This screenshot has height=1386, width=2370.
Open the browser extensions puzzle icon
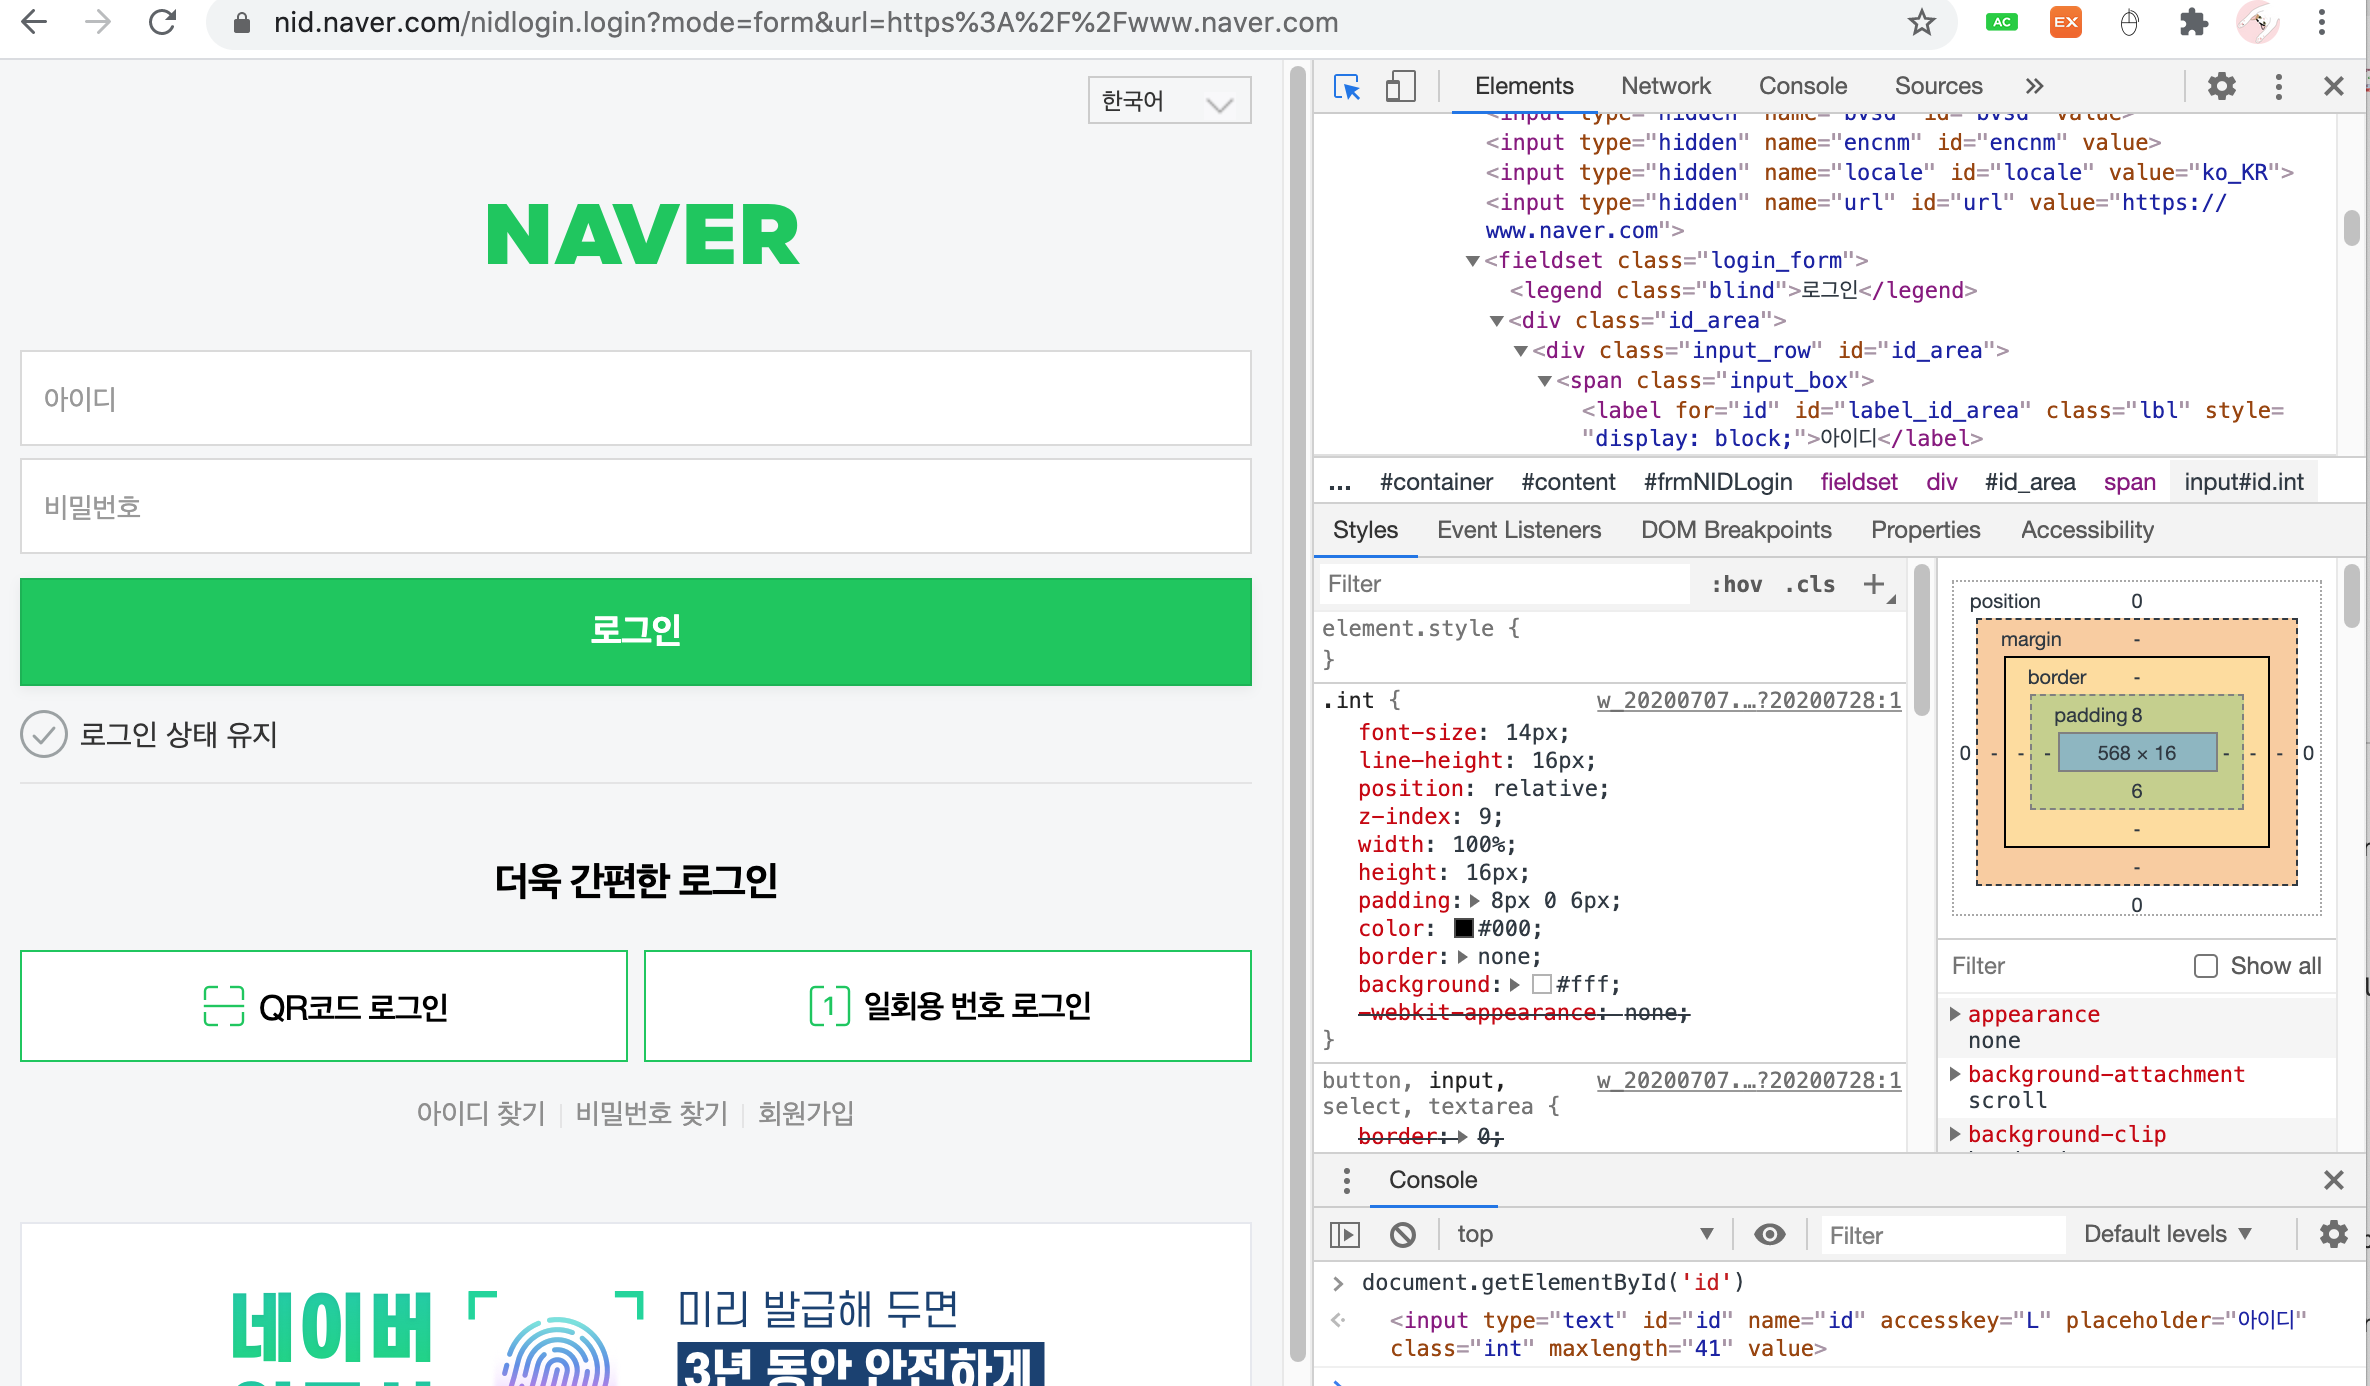pos(2193,23)
